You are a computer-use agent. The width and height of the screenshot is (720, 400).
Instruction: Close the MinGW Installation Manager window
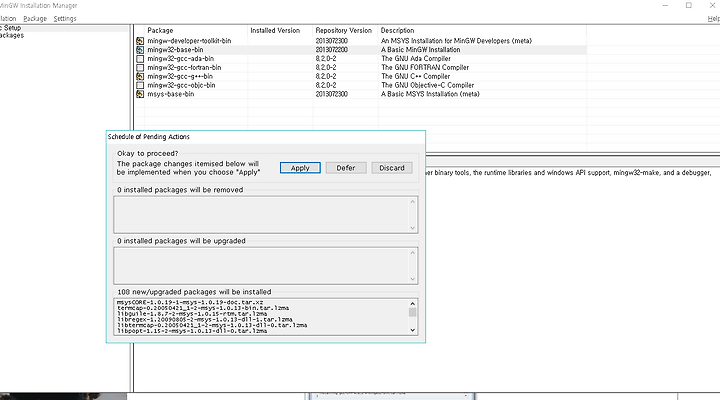click(712, 6)
